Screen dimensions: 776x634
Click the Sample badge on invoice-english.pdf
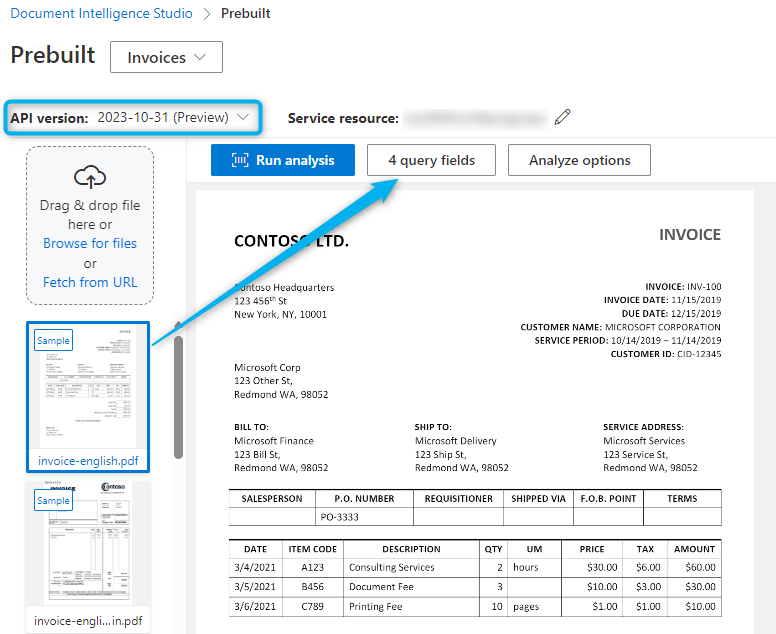click(53, 340)
